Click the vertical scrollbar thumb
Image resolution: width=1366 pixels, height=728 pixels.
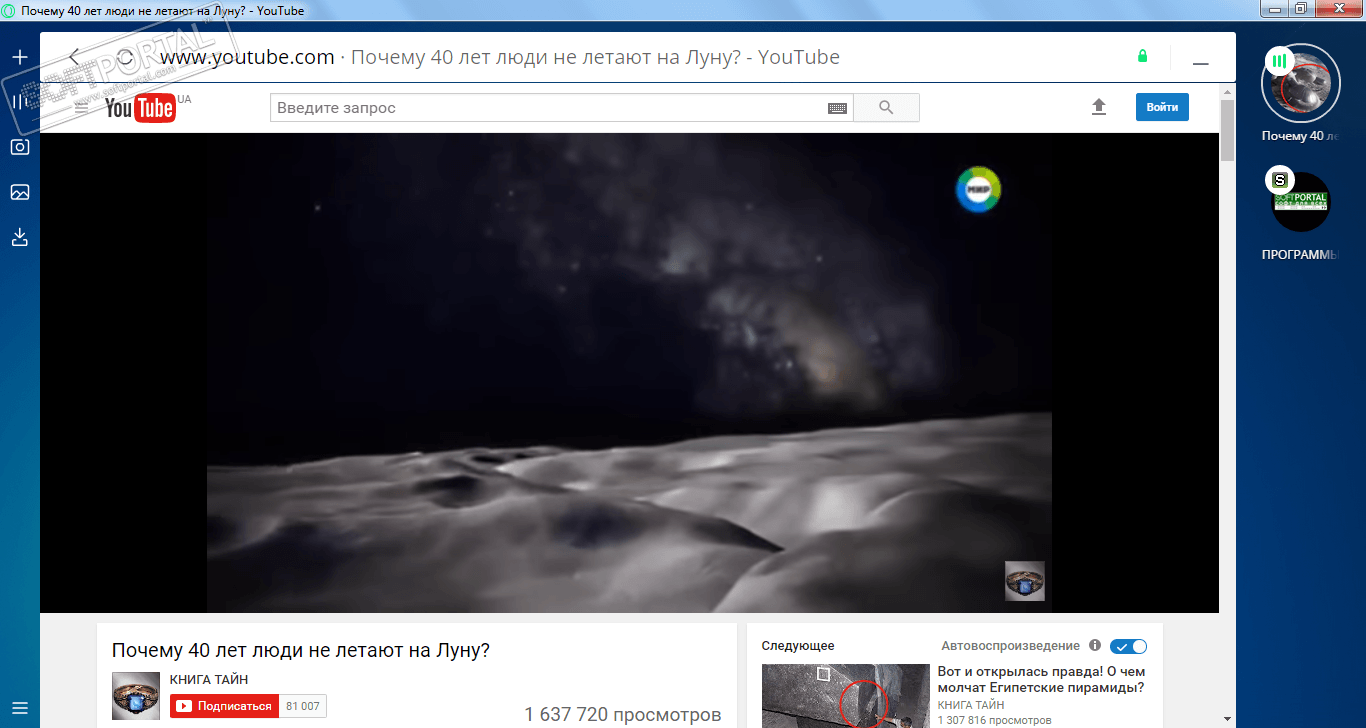[1228, 129]
